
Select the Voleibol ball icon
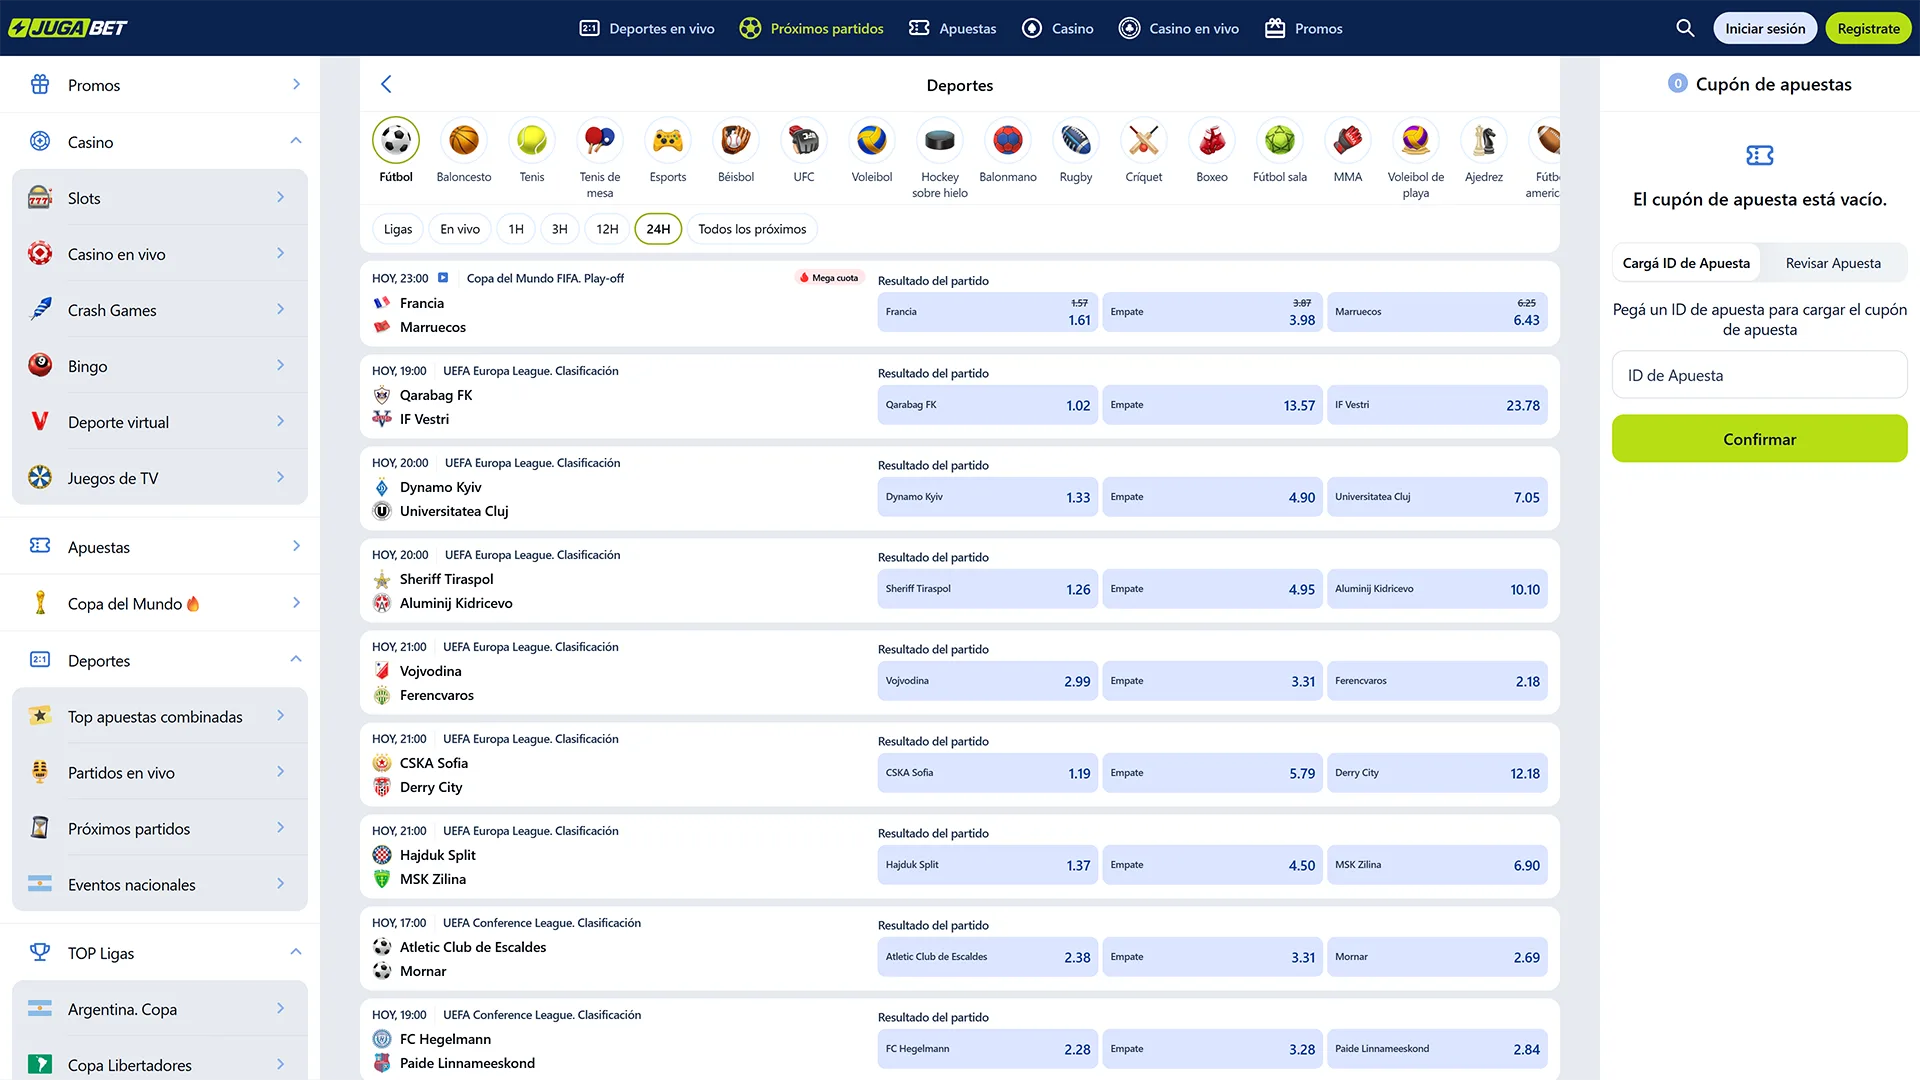[872, 141]
